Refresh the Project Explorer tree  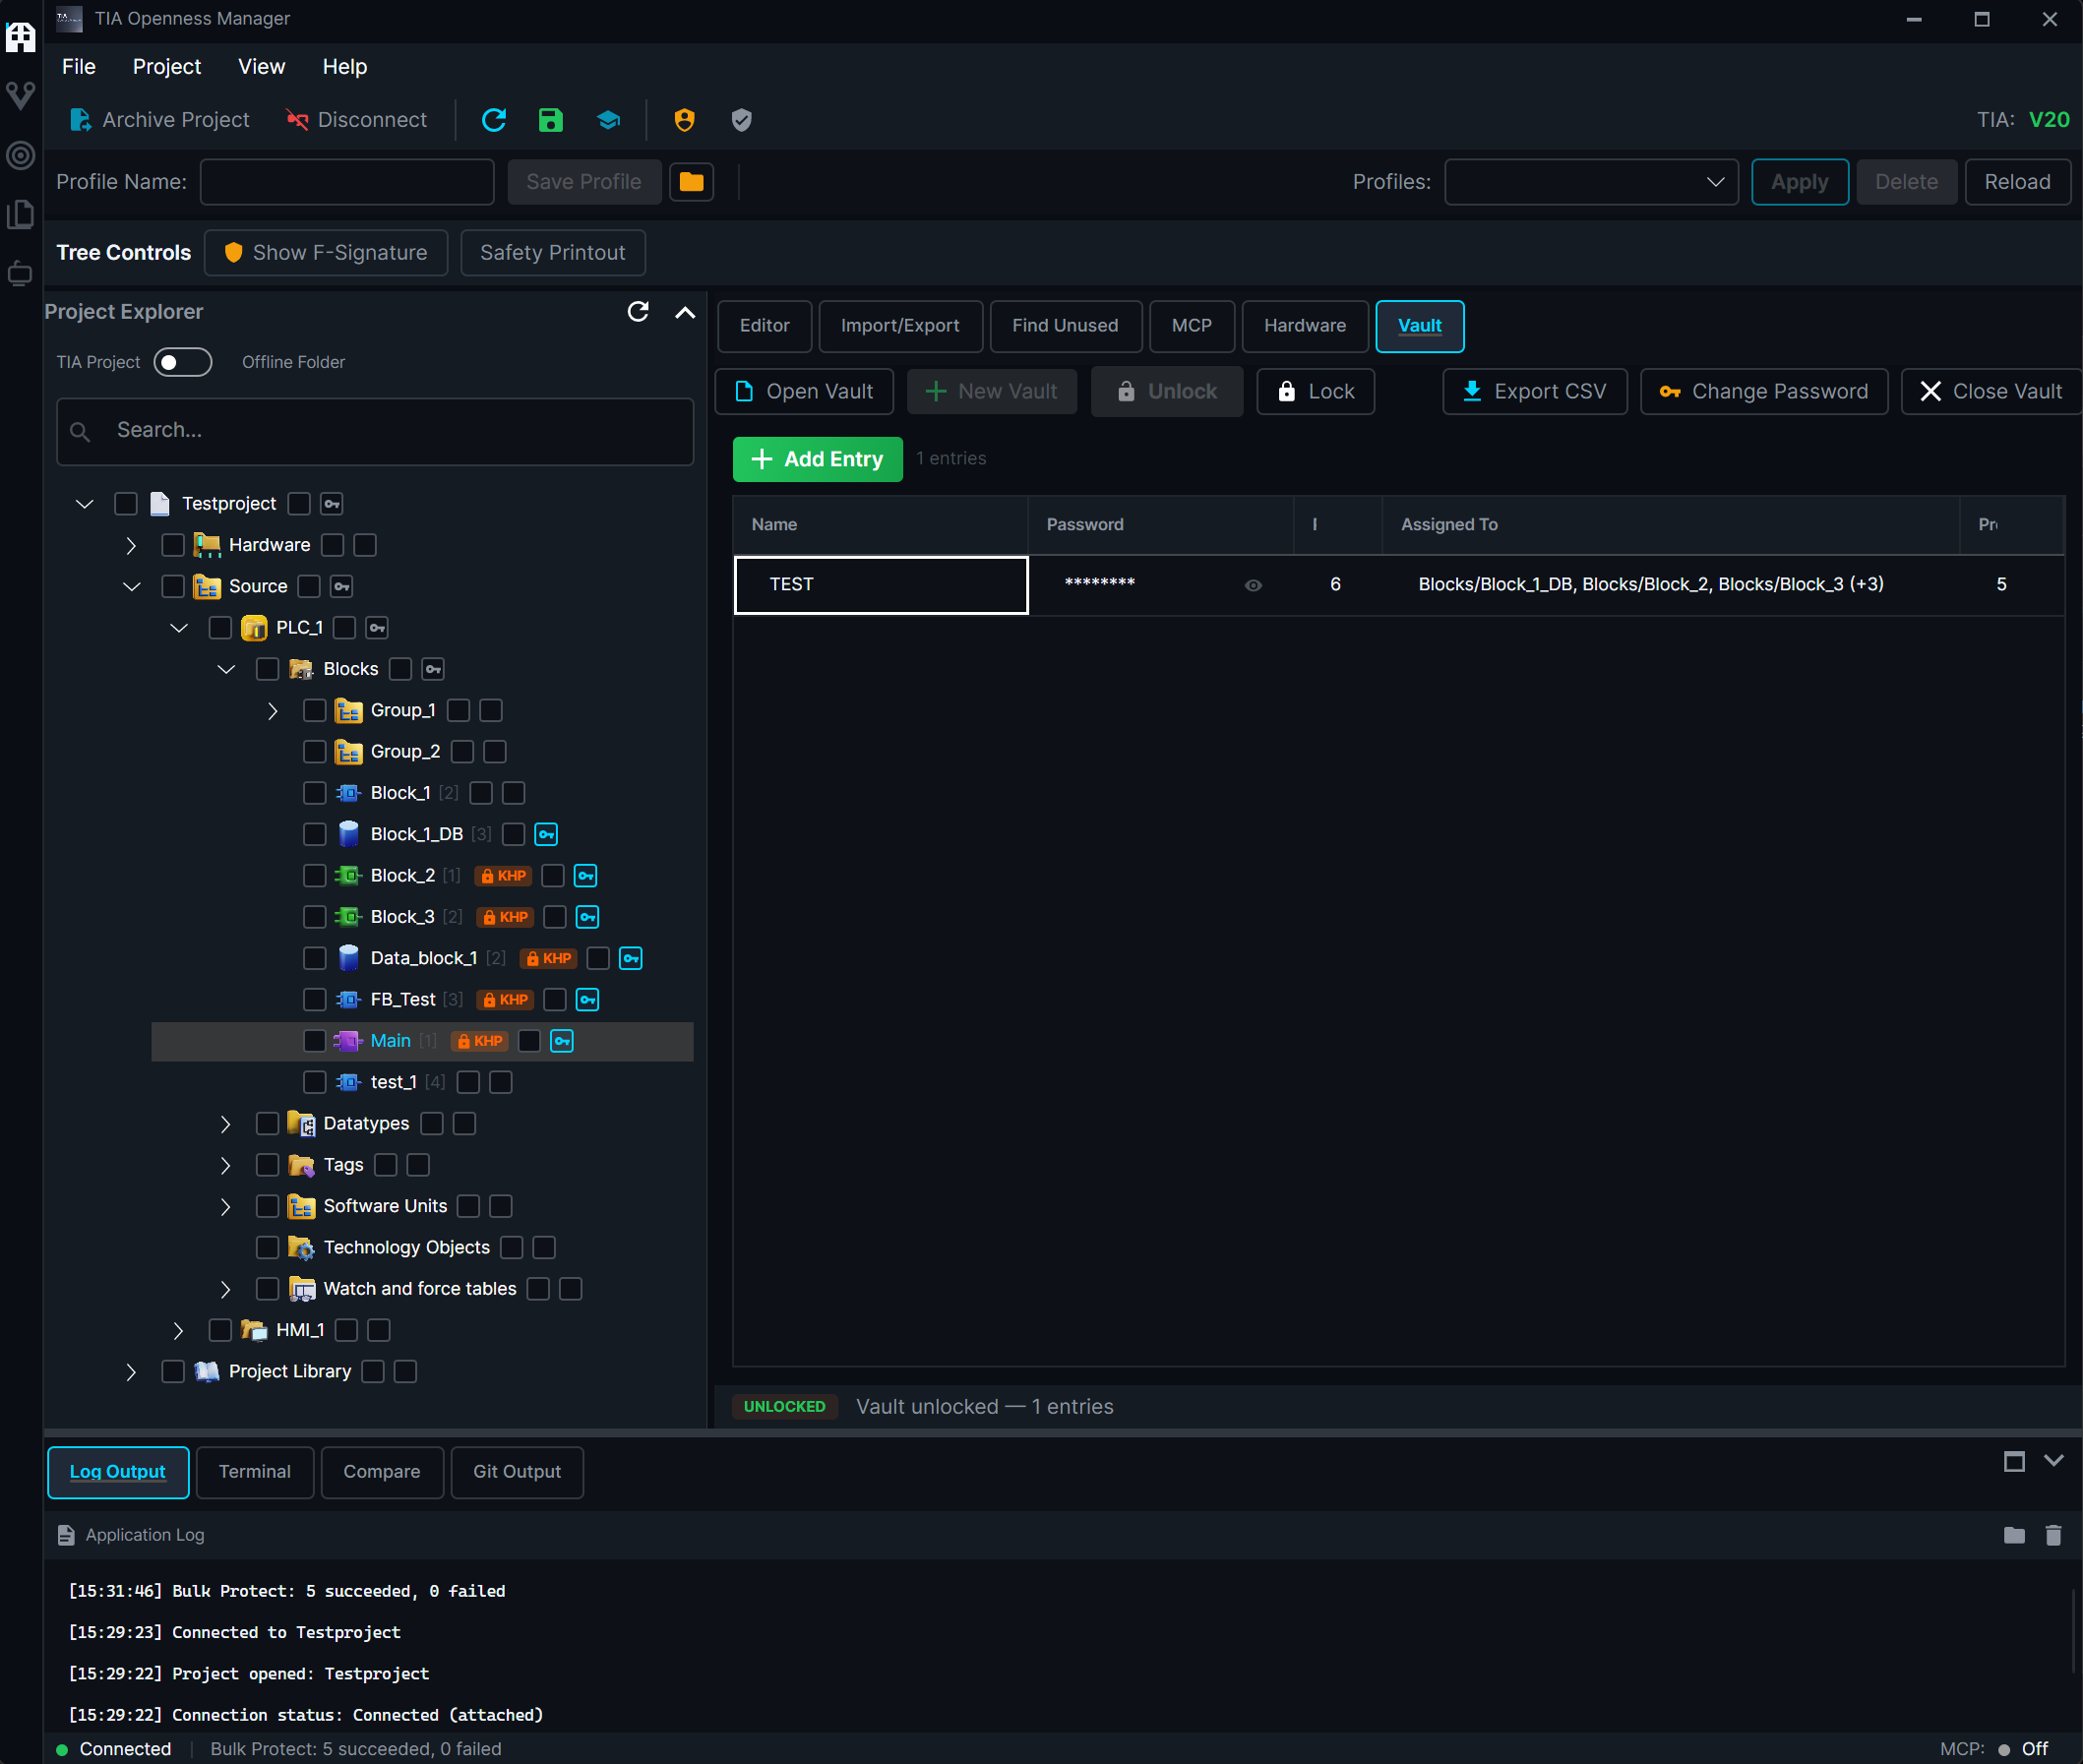pyautogui.click(x=638, y=312)
